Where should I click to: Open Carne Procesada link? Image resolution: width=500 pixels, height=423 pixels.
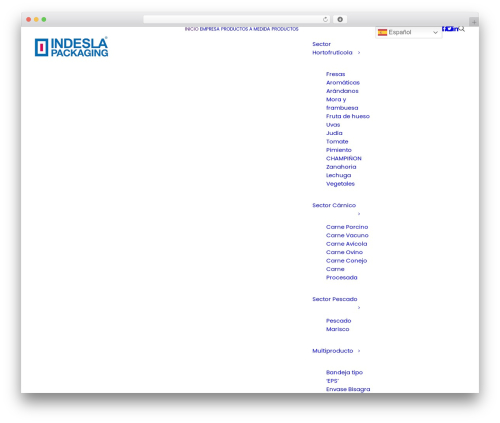[x=341, y=273]
